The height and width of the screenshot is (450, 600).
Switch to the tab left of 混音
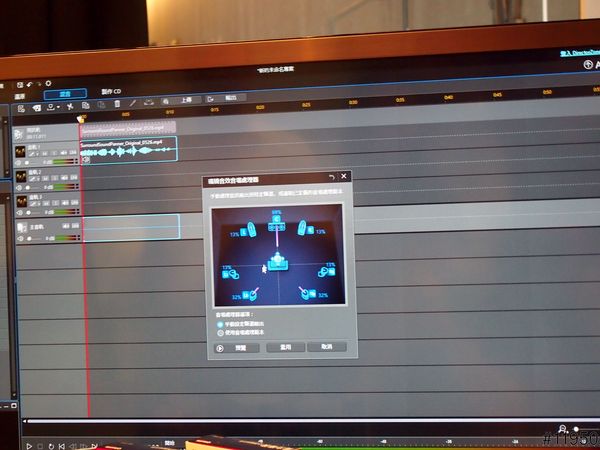pyautogui.click(x=20, y=96)
